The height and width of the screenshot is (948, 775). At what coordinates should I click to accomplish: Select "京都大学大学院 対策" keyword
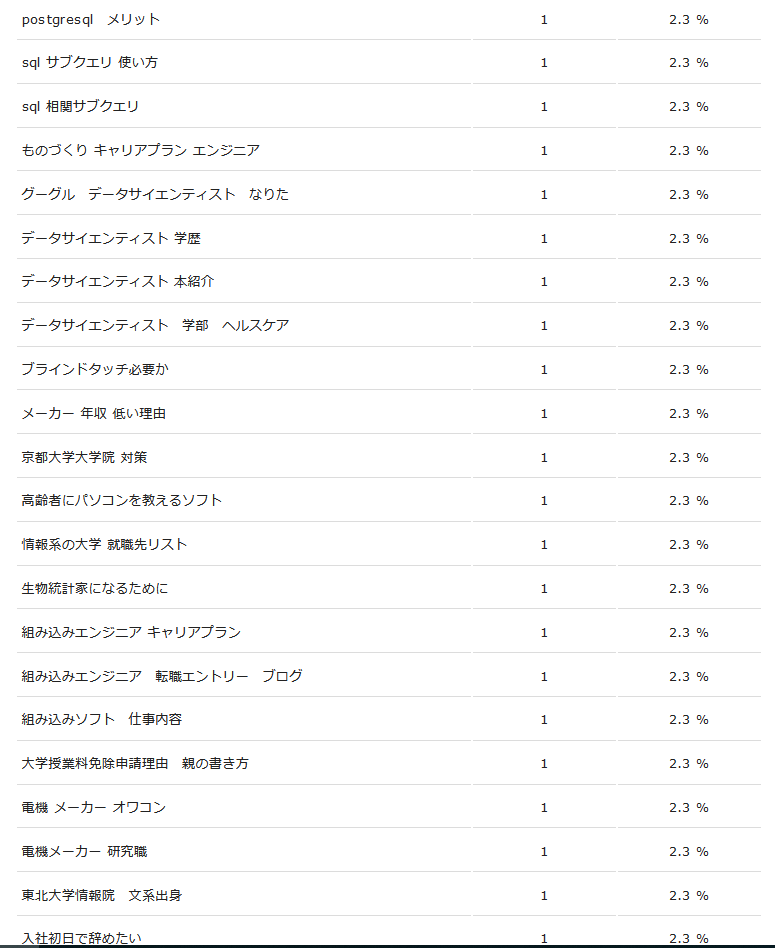pos(85,458)
